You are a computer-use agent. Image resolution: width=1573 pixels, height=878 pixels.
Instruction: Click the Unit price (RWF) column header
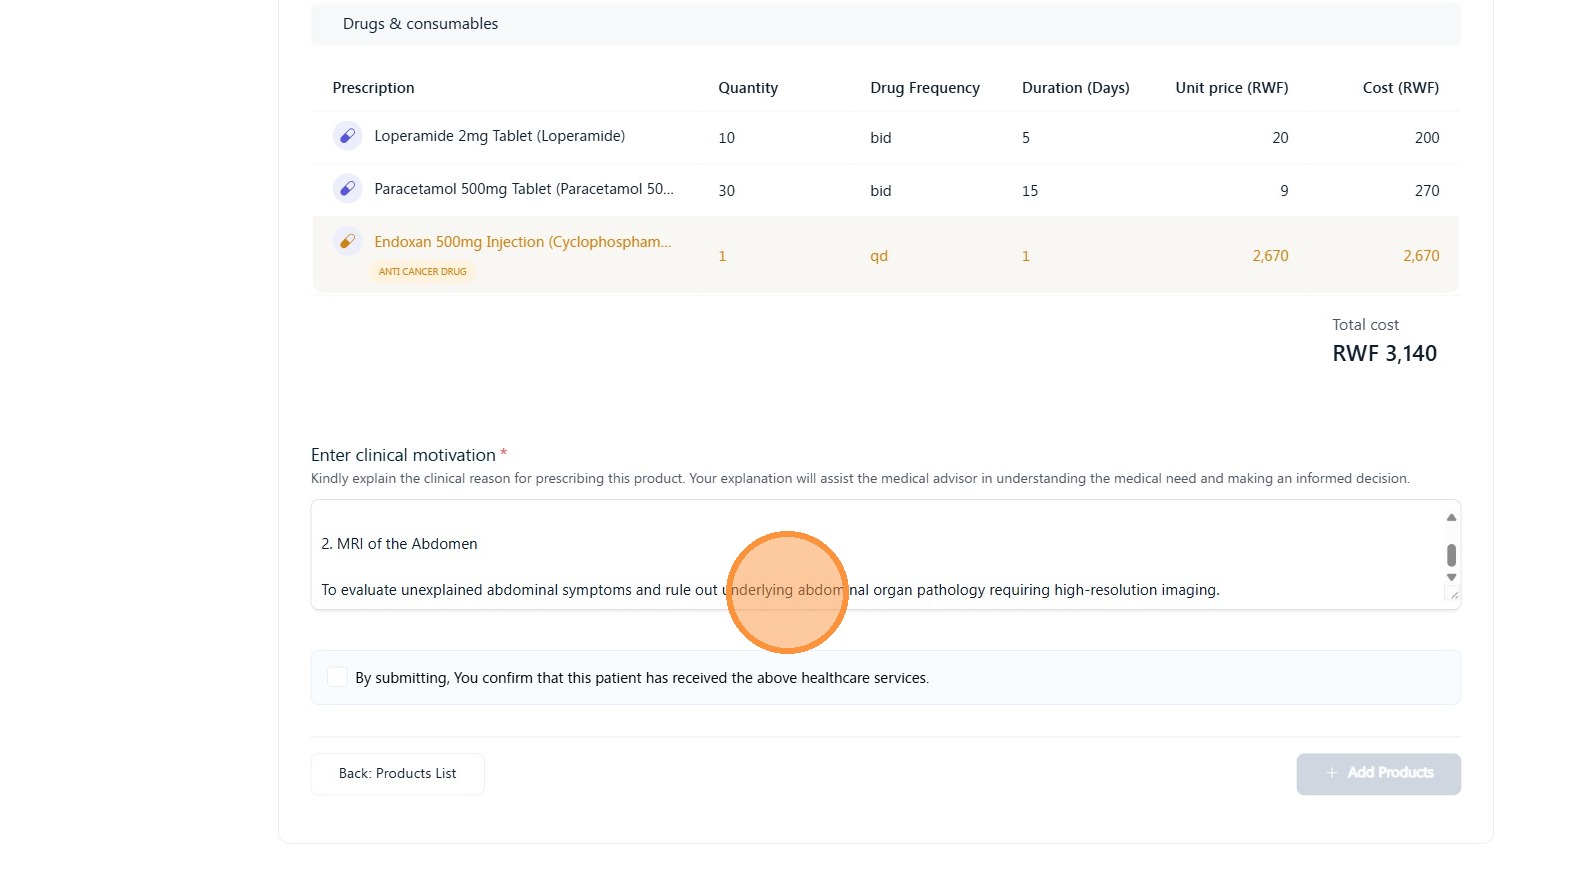point(1232,88)
